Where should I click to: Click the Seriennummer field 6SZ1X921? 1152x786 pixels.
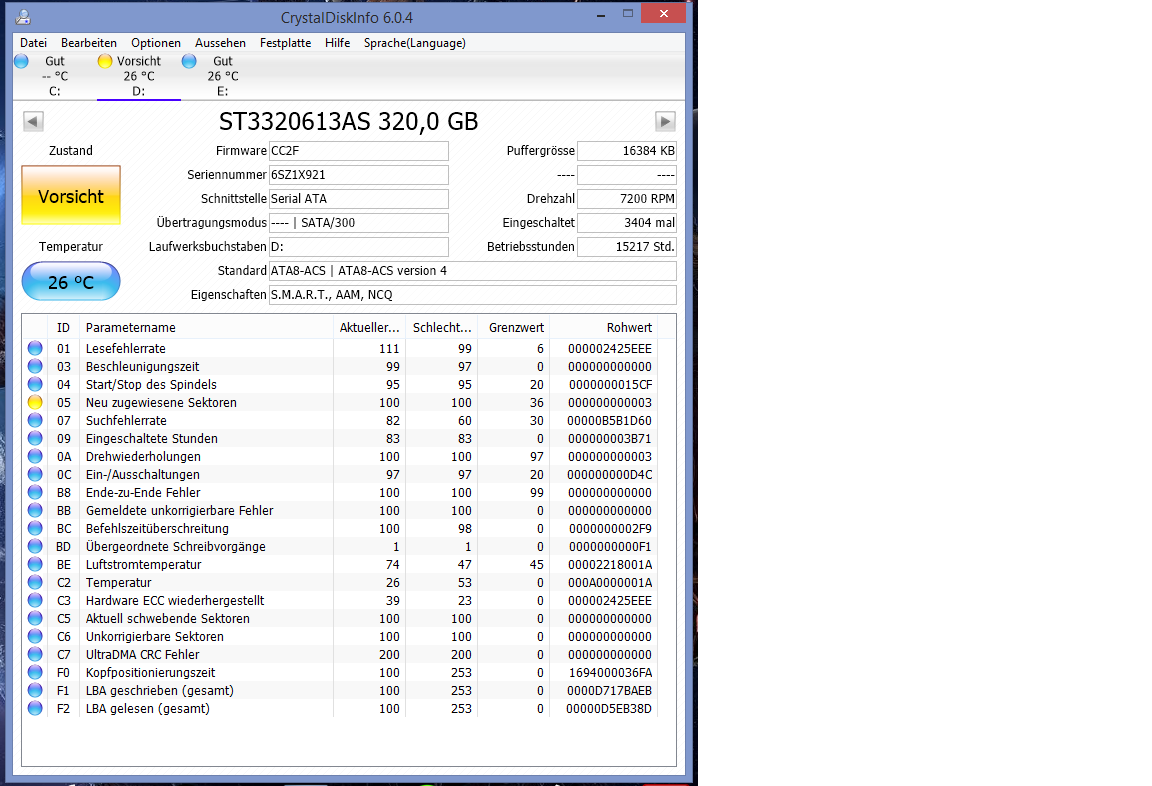click(359, 175)
